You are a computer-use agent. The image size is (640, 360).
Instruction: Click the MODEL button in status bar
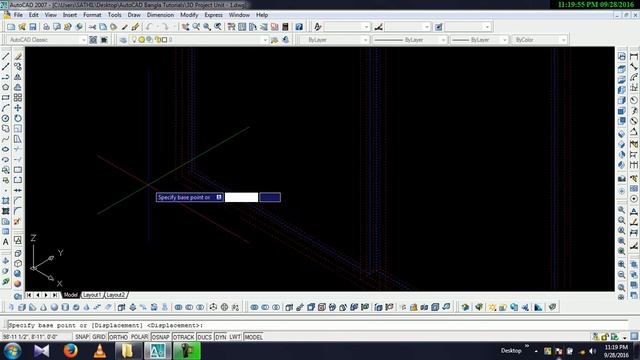click(253, 337)
